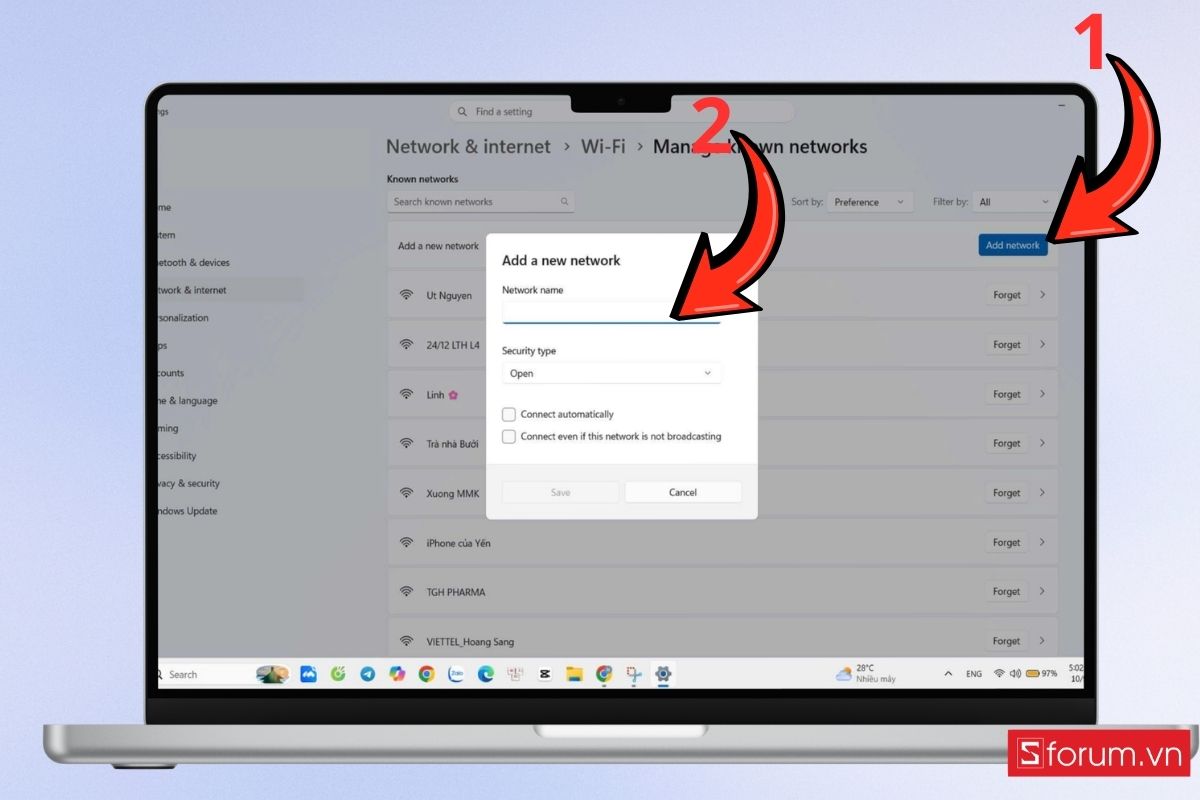Image resolution: width=1200 pixels, height=800 pixels.
Task: Forget the Ut Nguyen network
Action: (x=1007, y=295)
